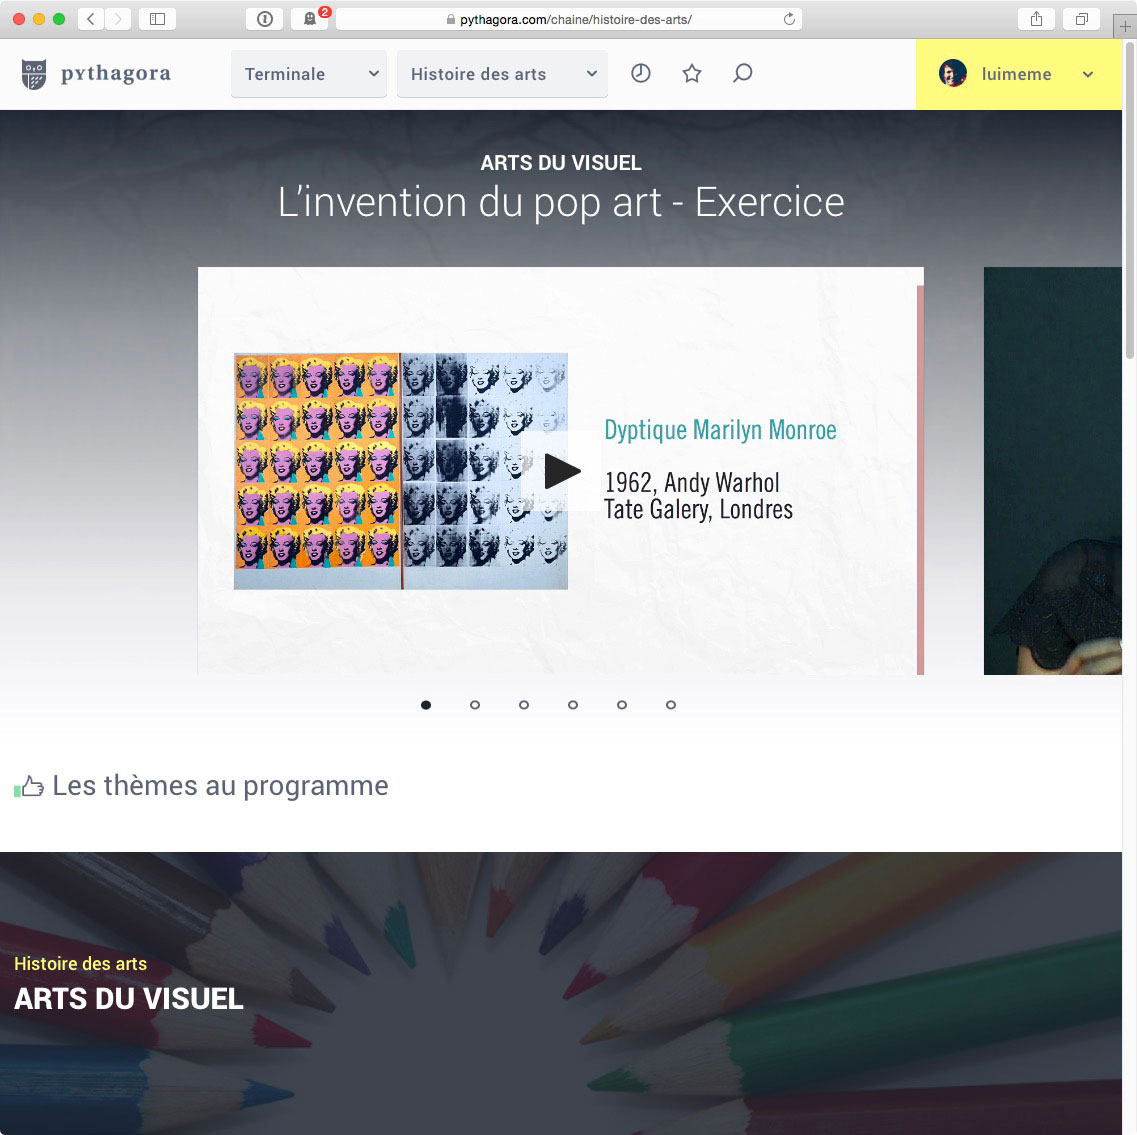
Task: Open favorites via the star icon
Action: click(692, 73)
